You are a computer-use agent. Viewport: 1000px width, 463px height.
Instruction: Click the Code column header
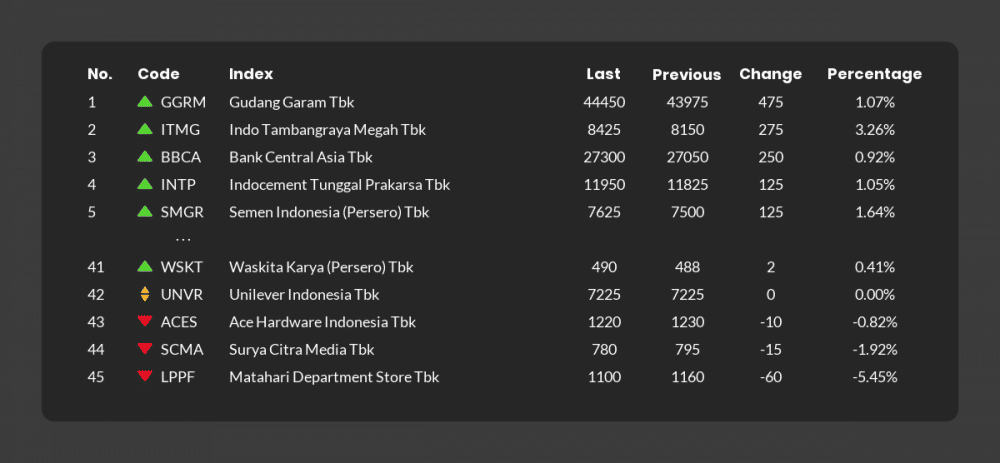158,74
